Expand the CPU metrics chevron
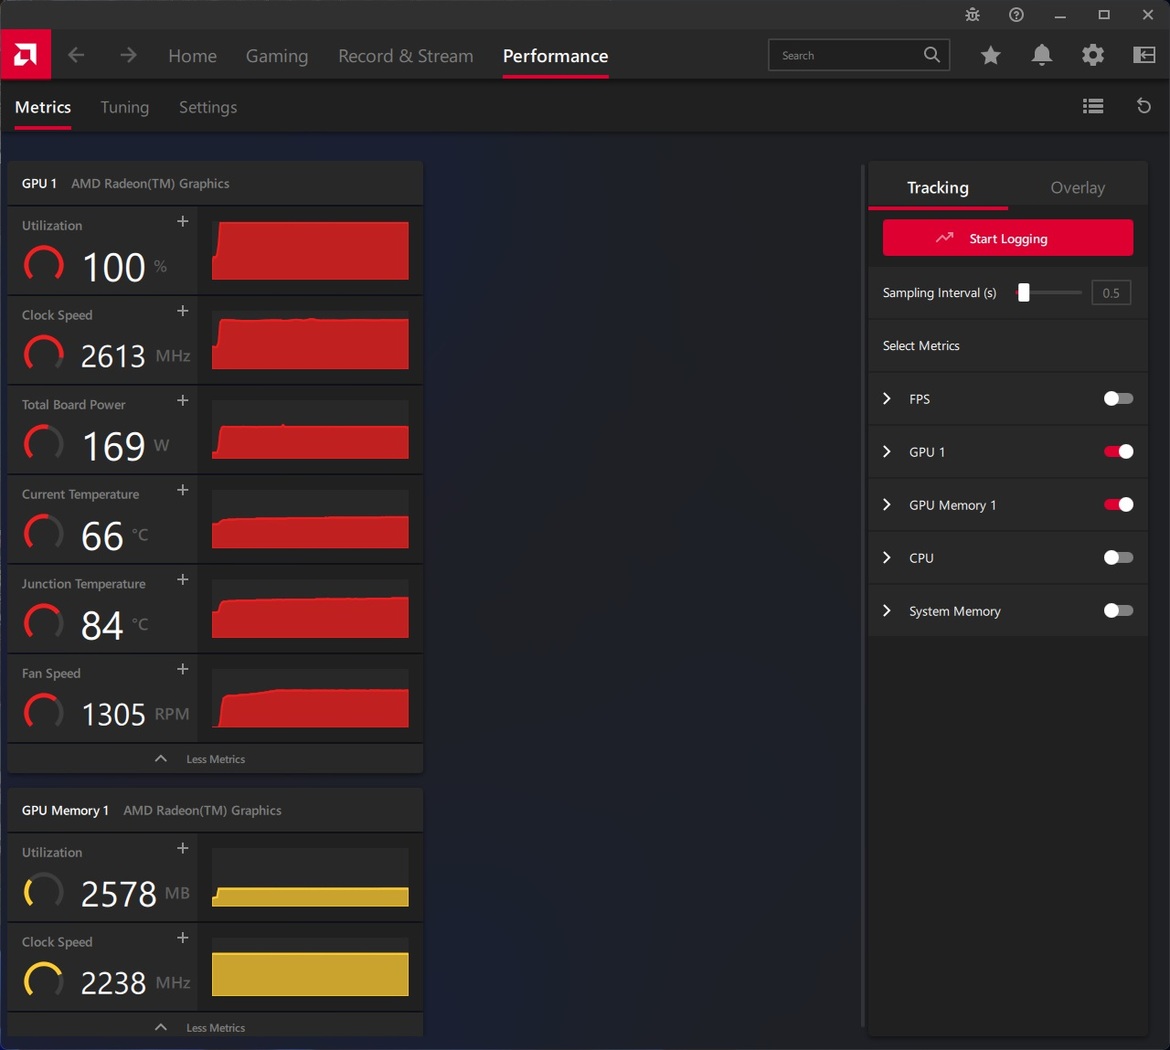The width and height of the screenshot is (1170, 1050). click(x=886, y=557)
